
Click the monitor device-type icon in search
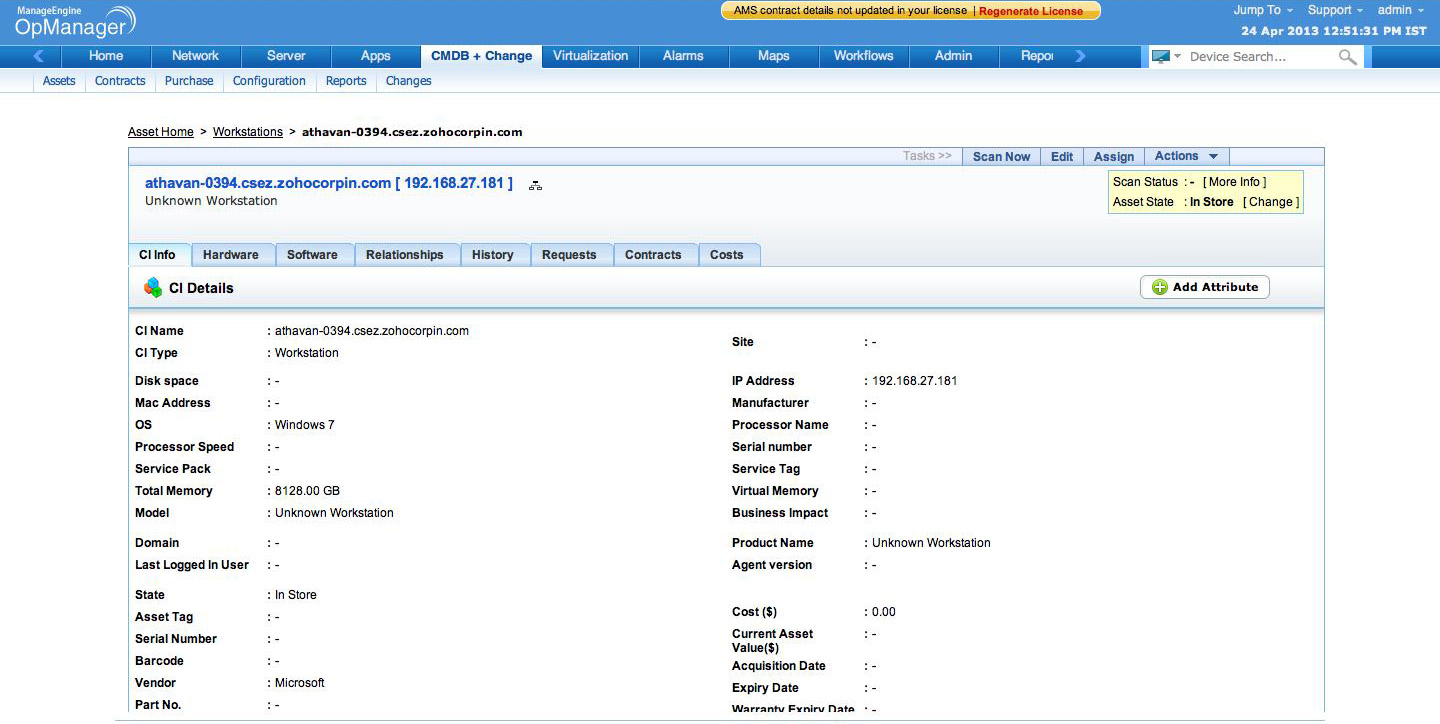coord(1161,57)
